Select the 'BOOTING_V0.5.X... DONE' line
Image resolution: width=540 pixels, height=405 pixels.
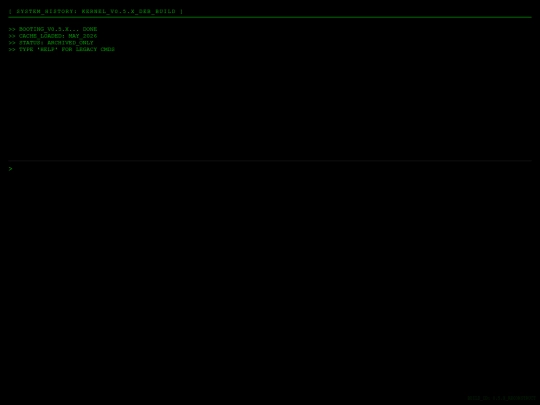pos(53,29)
